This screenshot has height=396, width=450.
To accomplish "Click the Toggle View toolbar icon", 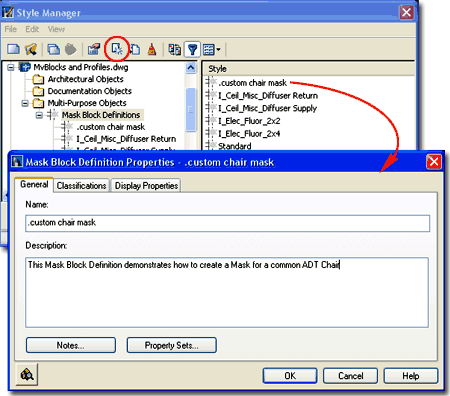I will tap(174, 49).
